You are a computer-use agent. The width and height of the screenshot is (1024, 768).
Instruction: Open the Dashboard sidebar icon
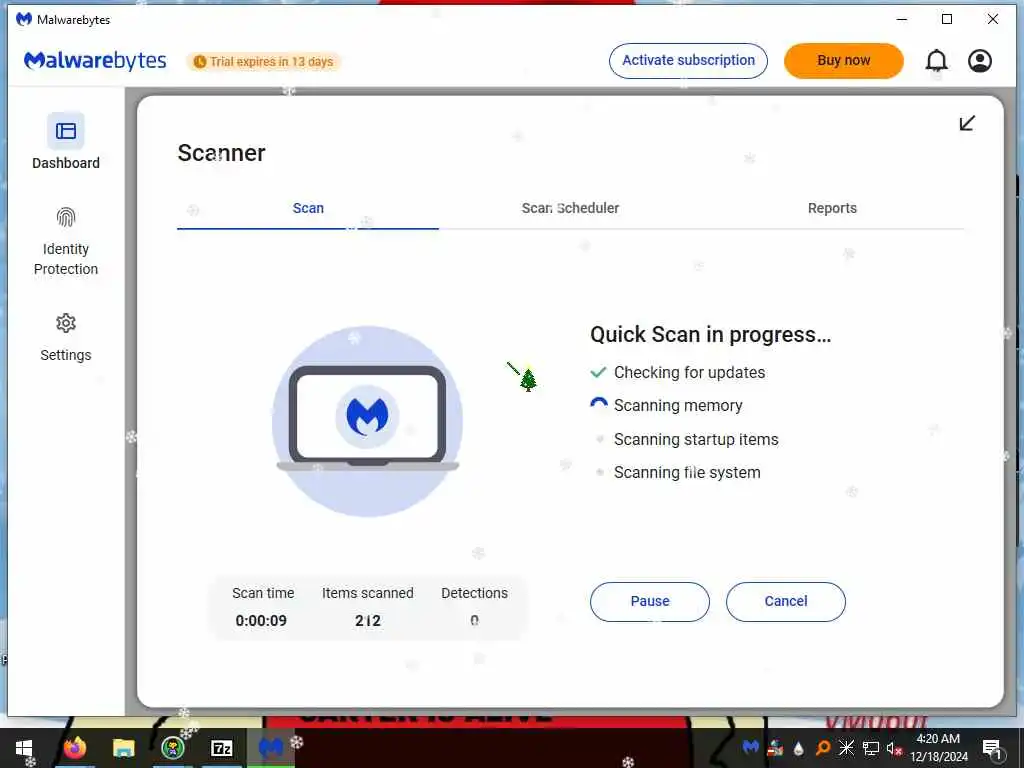coord(66,131)
